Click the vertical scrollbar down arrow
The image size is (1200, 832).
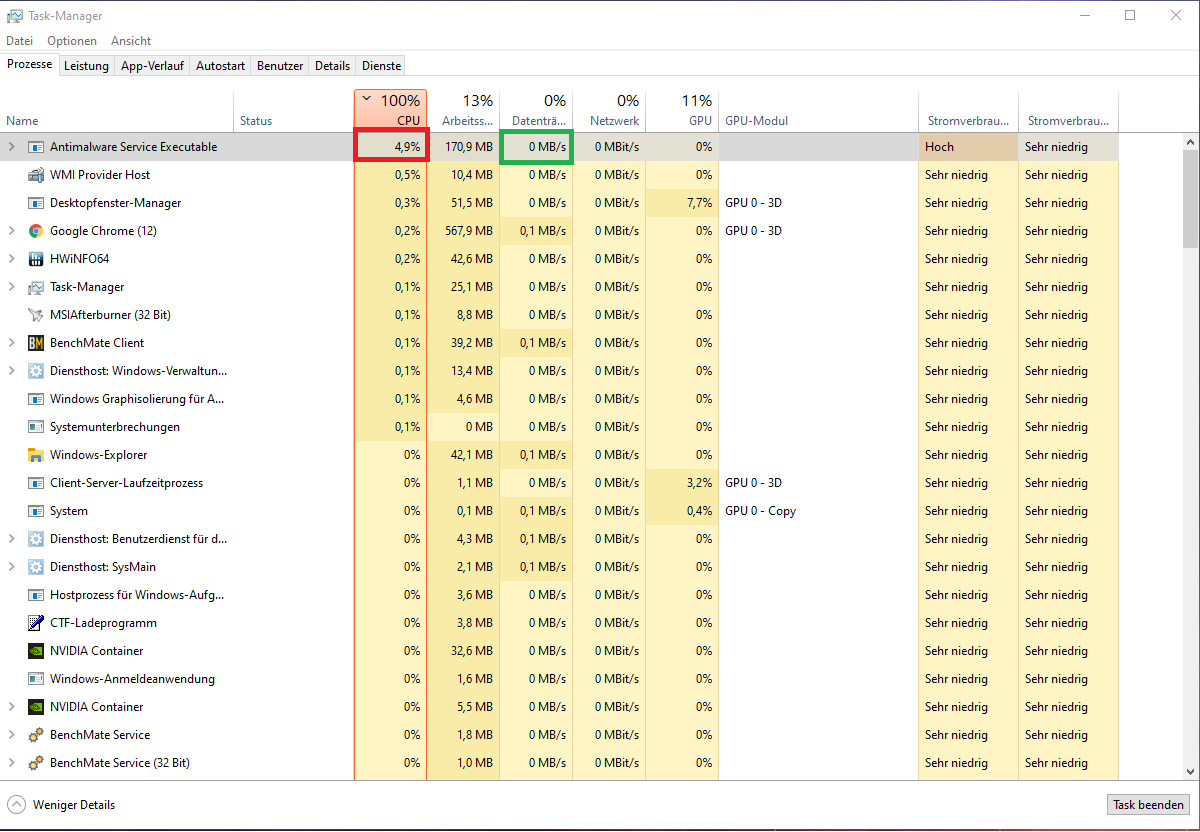[1190, 771]
